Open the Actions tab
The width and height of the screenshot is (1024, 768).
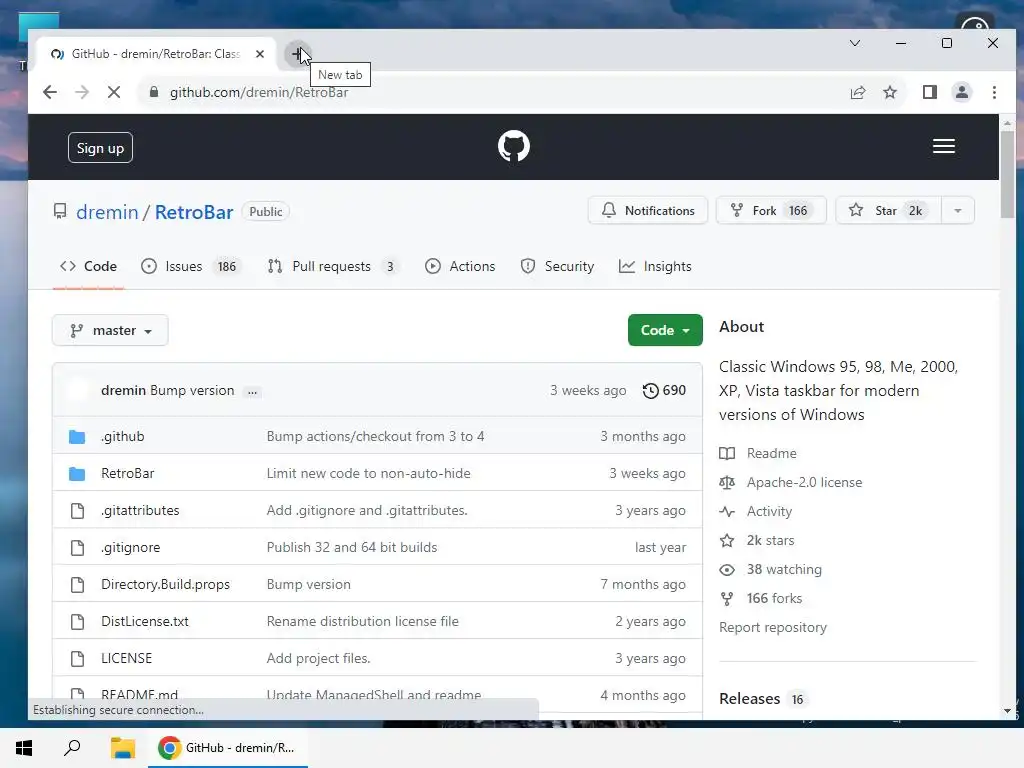click(x=460, y=266)
